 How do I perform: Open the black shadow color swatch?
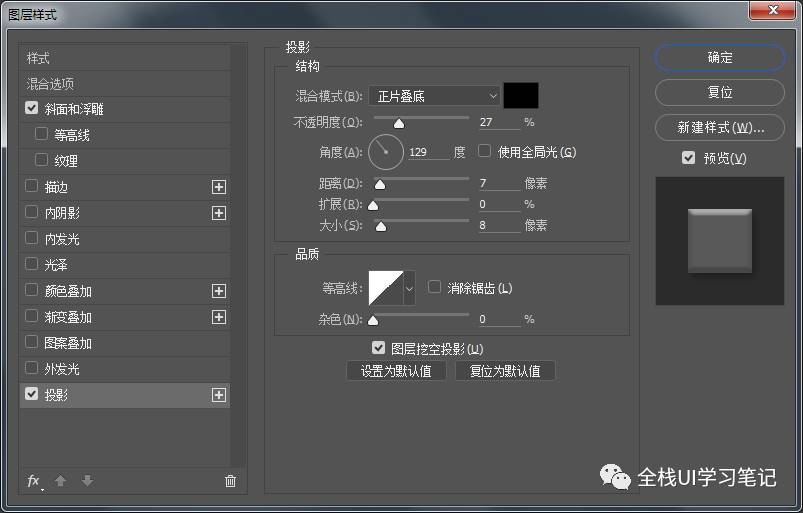(521, 96)
